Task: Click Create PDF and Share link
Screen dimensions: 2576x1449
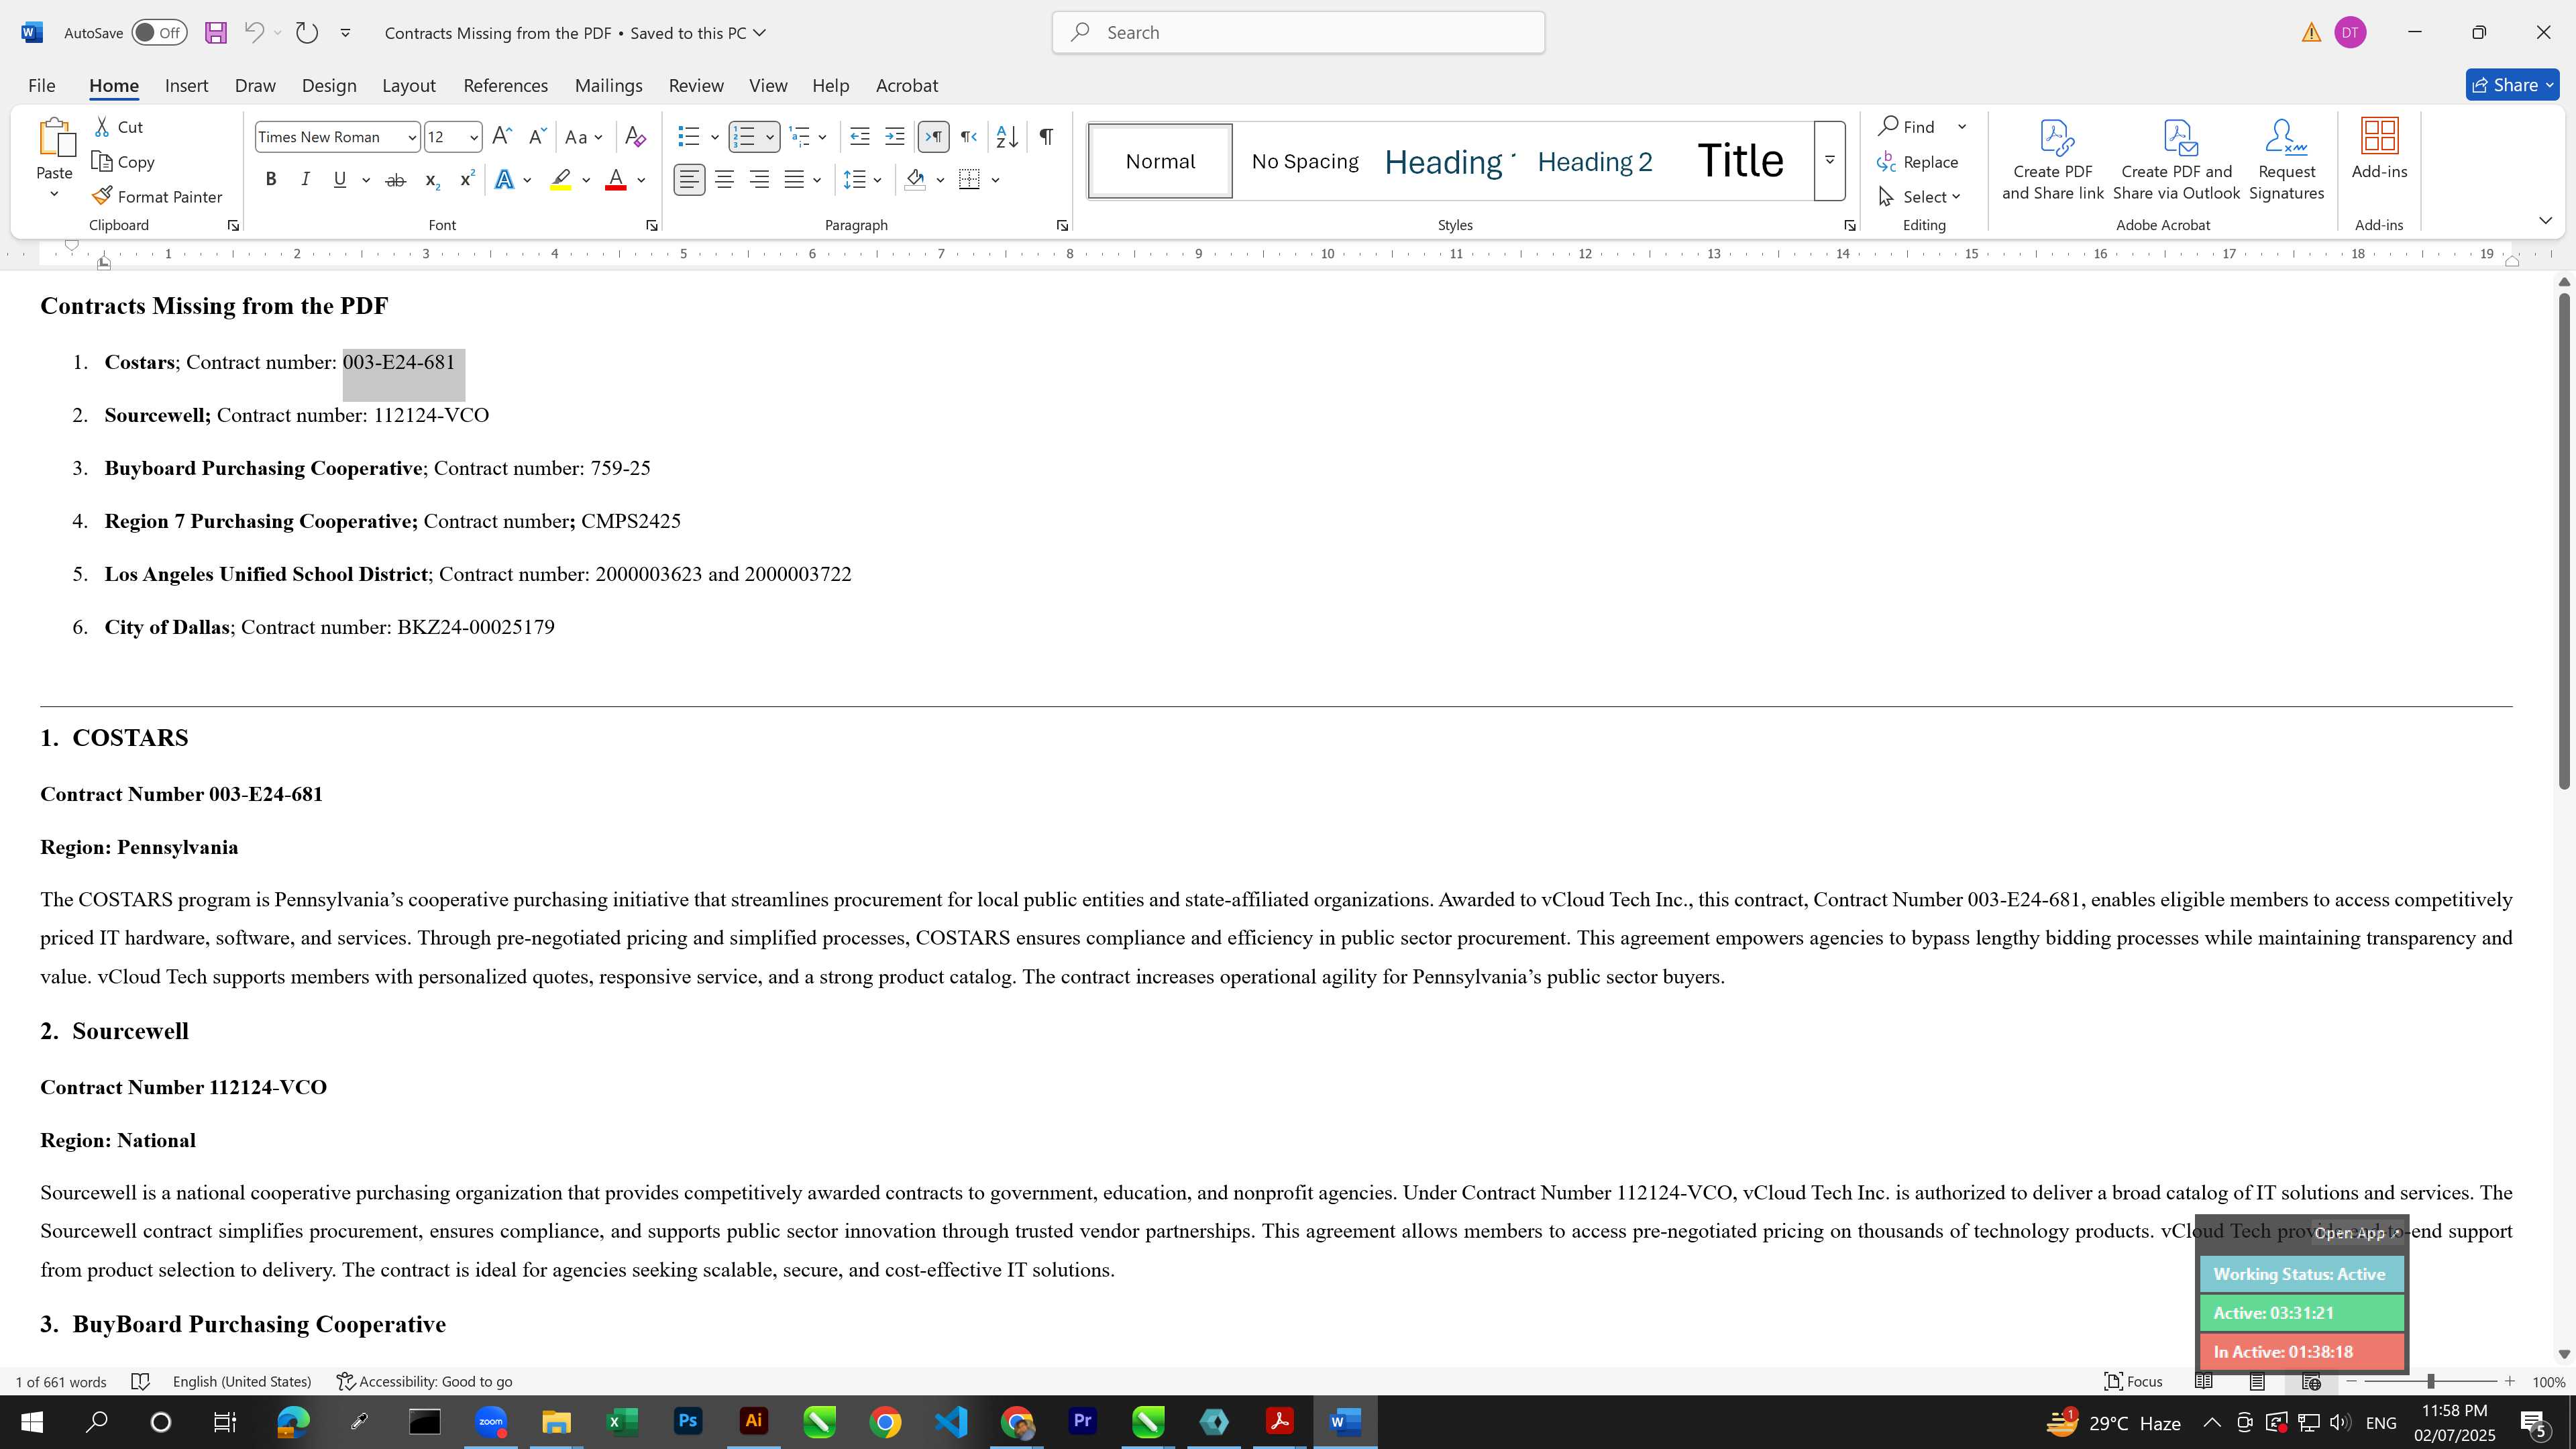Action: [x=2053, y=160]
